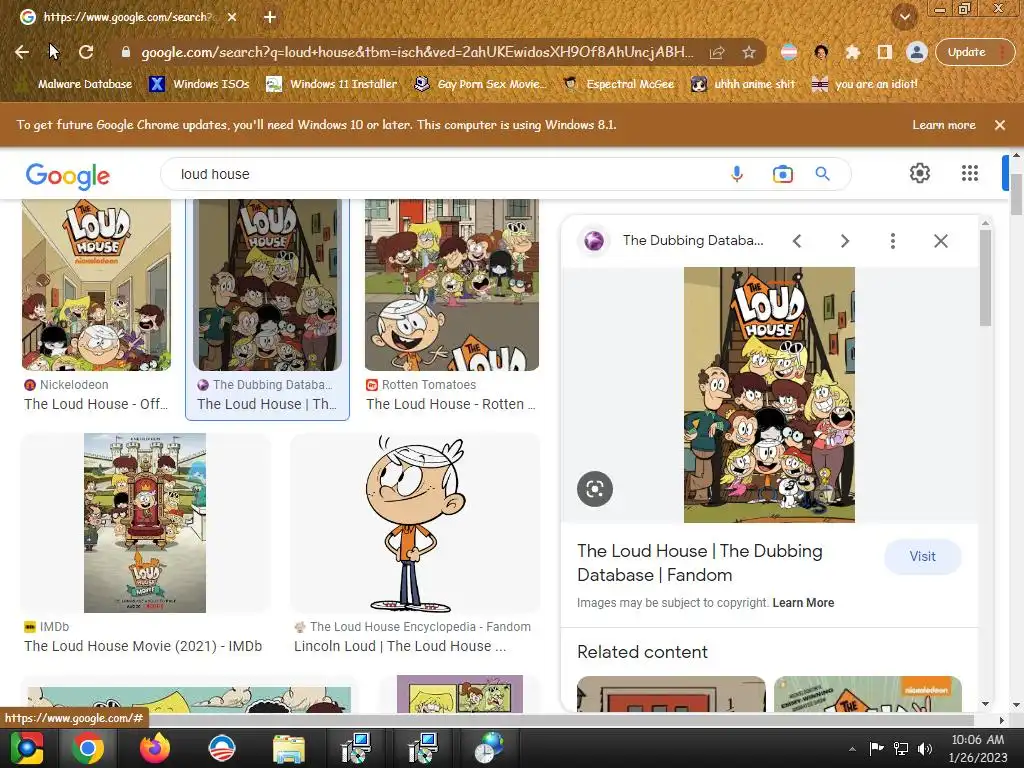Search inside image with Lens icon

pyautogui.click(x=595, y=488)
